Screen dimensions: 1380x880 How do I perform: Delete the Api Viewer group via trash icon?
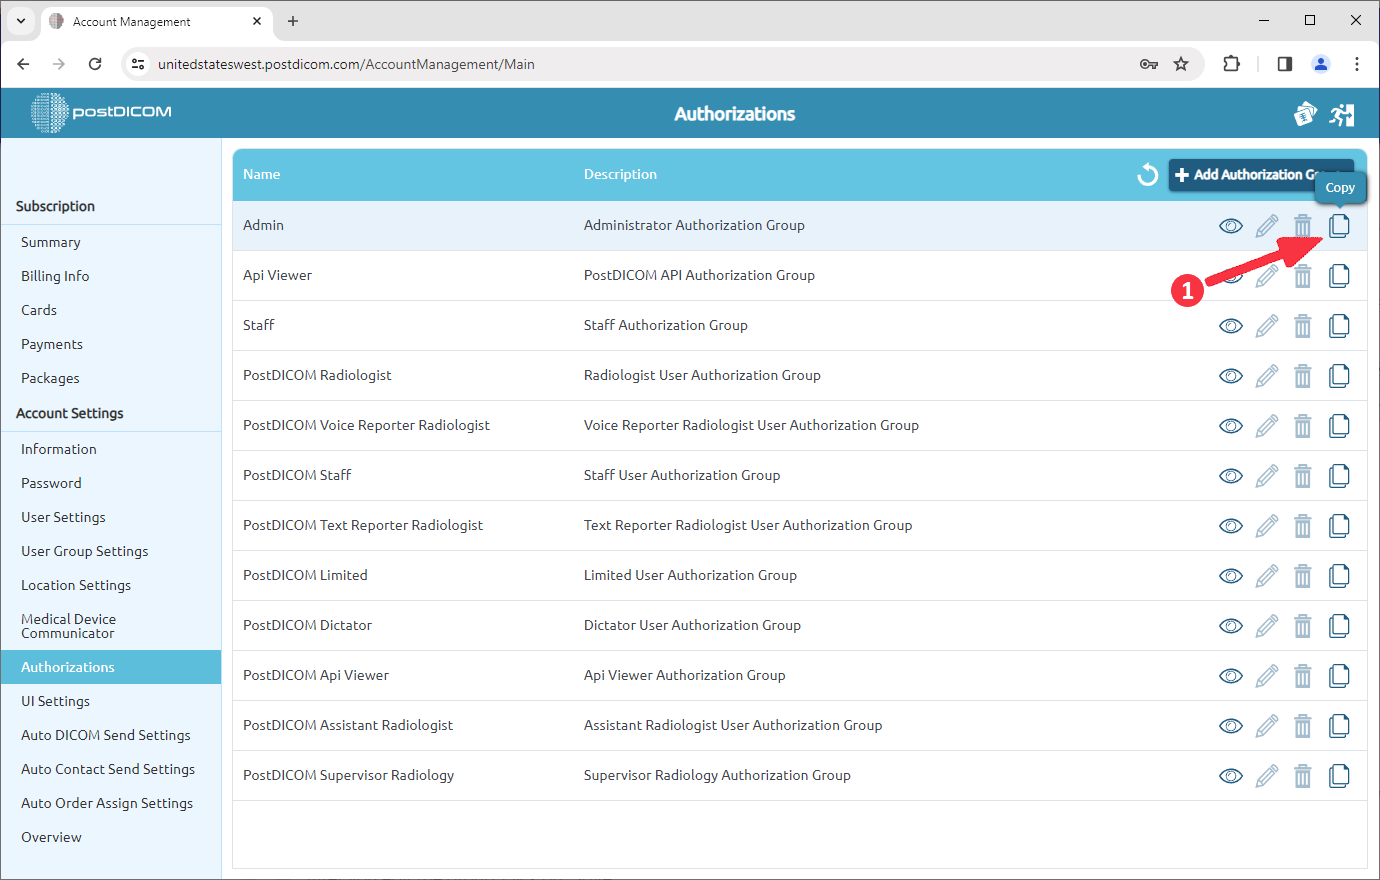point(1302,275)
